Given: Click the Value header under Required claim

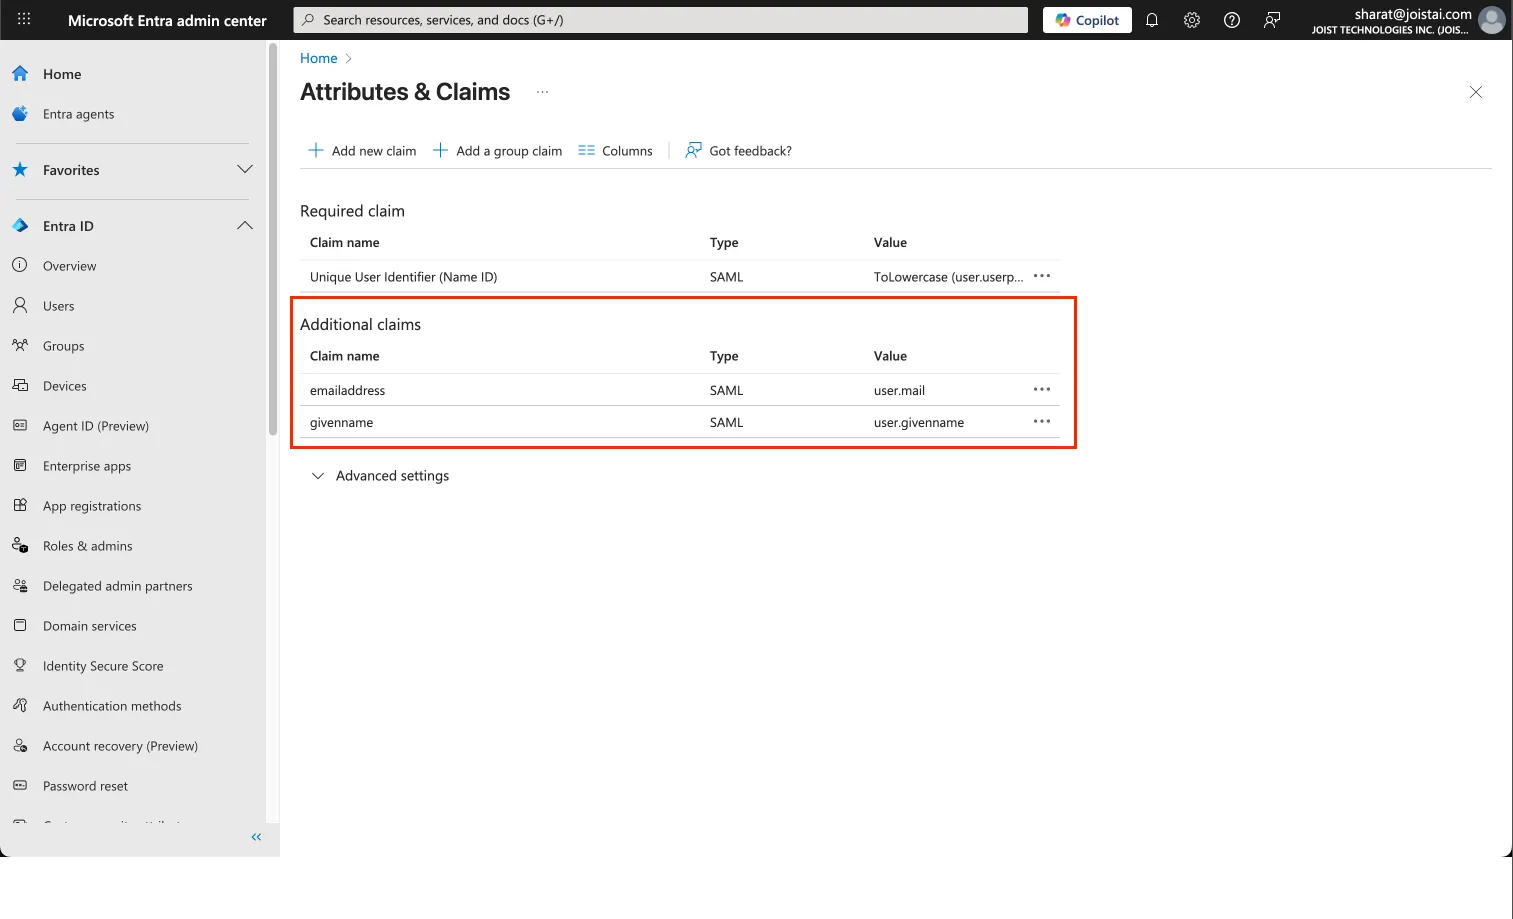Looking at the screenshot, I should pos(890,243).
